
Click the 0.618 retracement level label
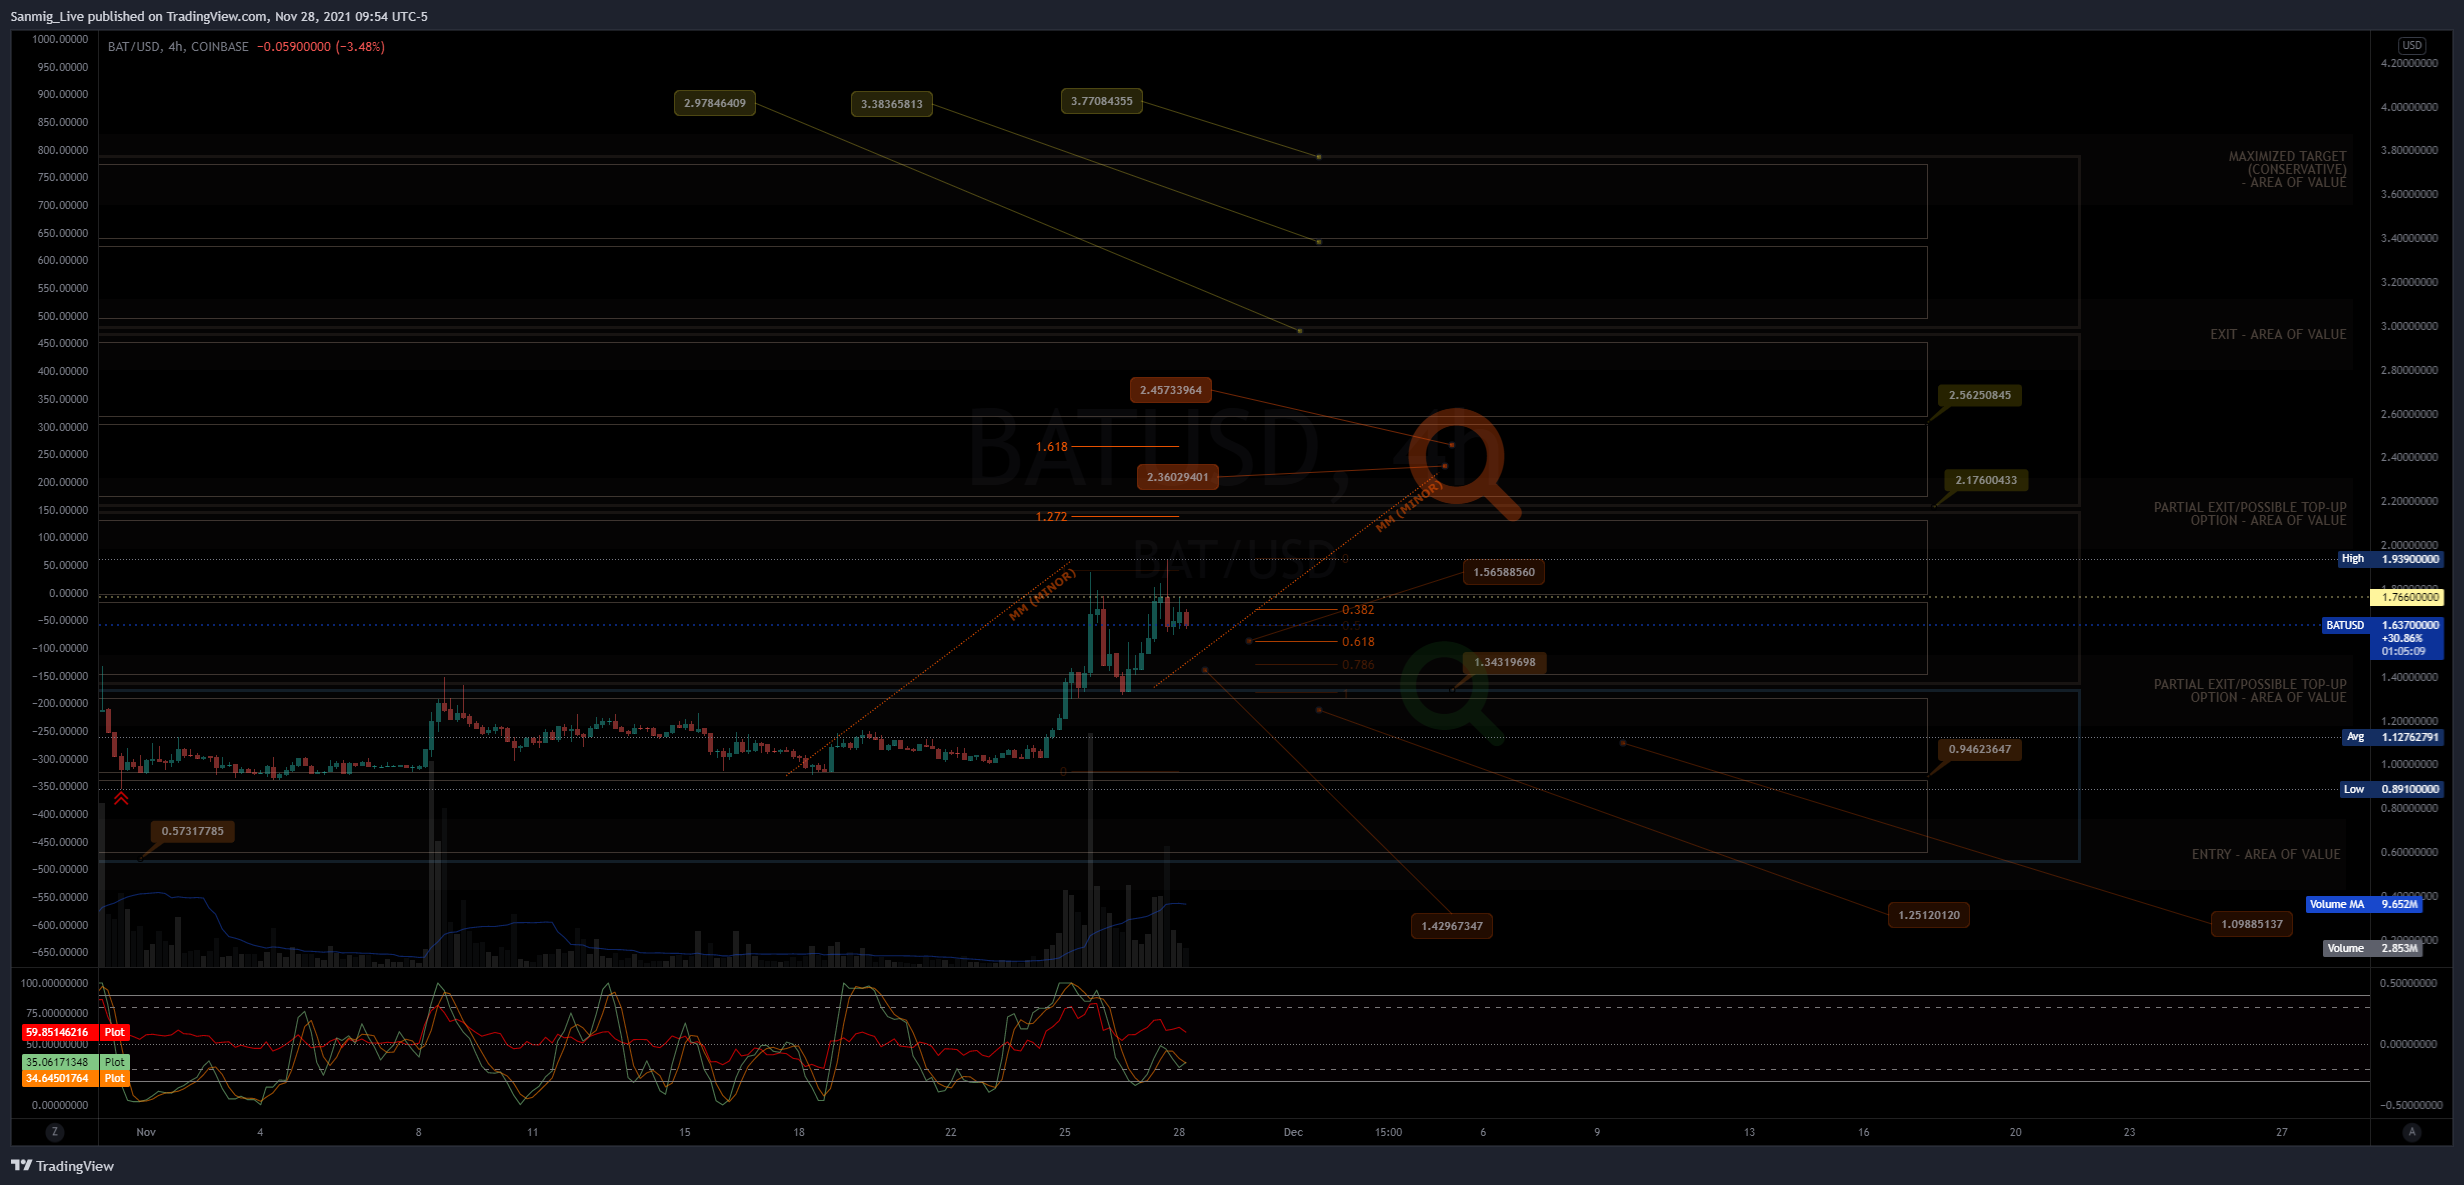pos(1358,642)
